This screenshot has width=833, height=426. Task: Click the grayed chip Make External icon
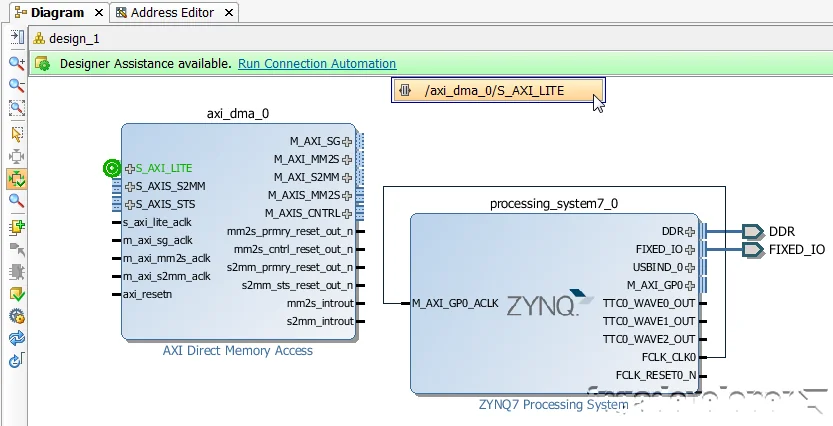click(x=17, y=271)
